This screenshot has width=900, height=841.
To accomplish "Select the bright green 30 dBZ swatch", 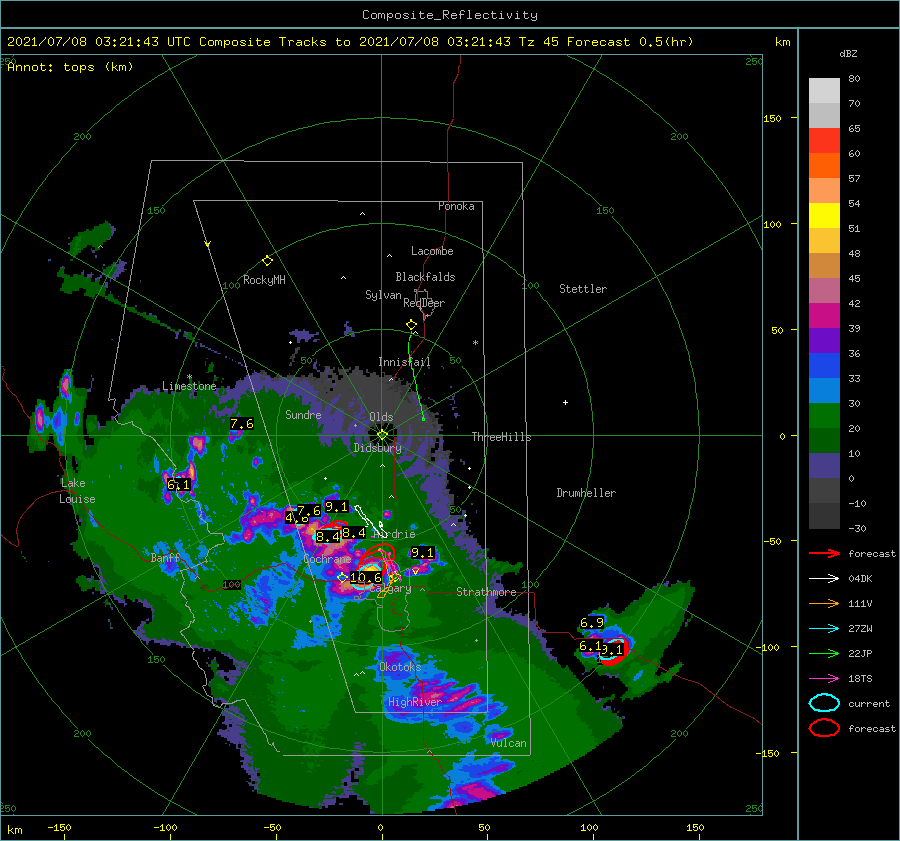I will (824, 416).
